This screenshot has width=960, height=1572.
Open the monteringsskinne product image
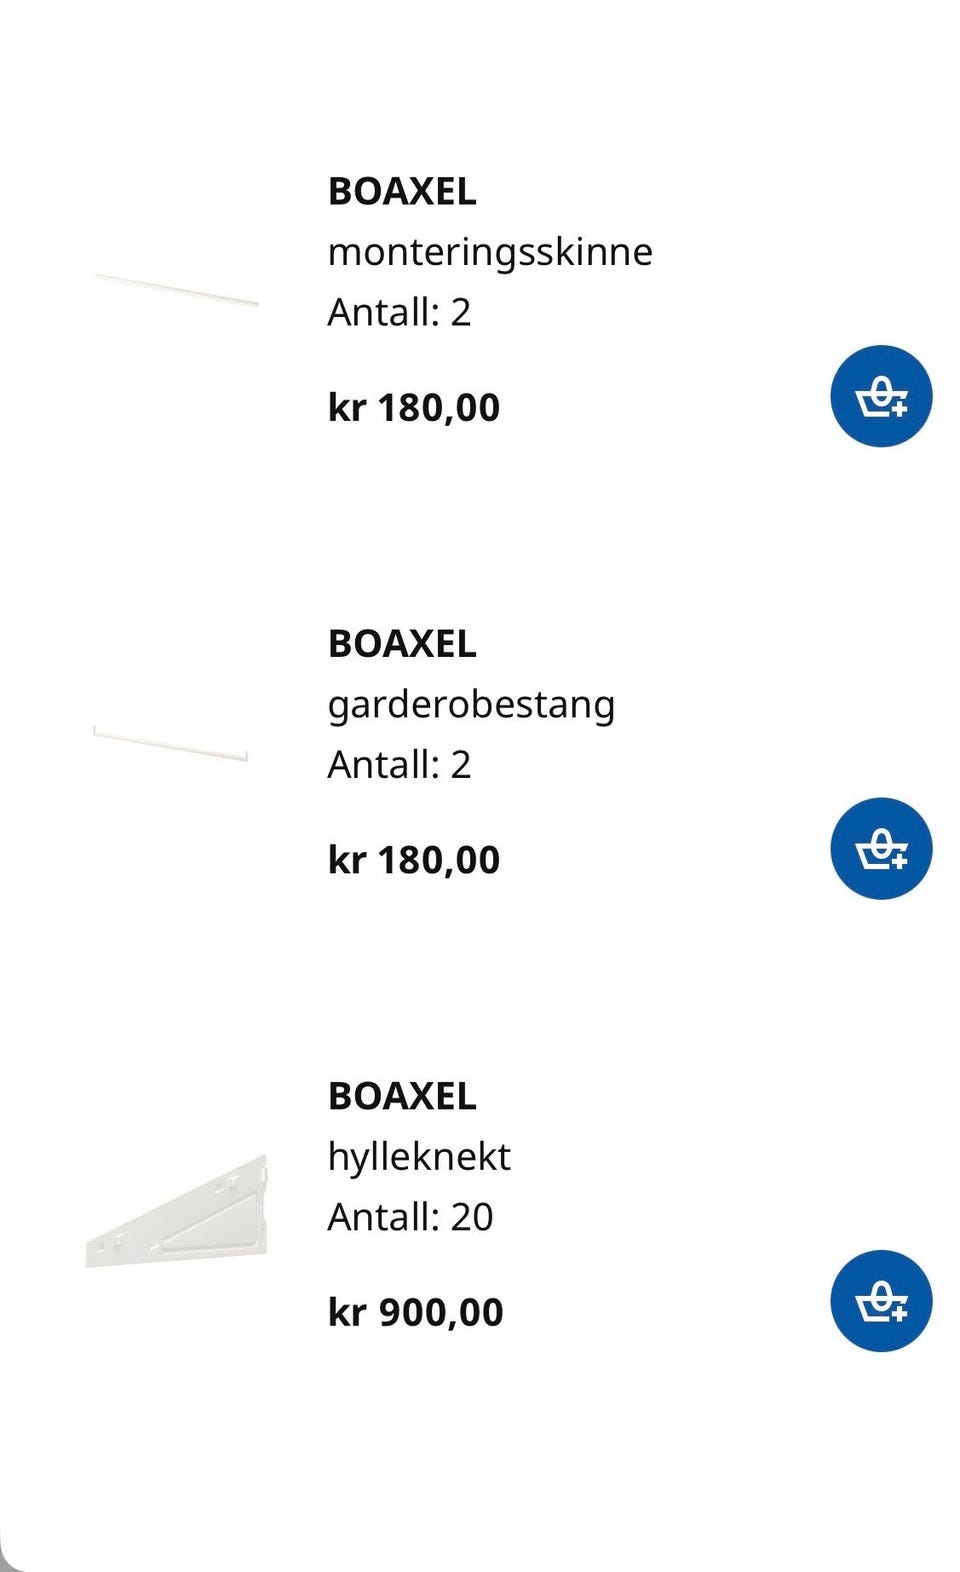(x=176, y=289)
